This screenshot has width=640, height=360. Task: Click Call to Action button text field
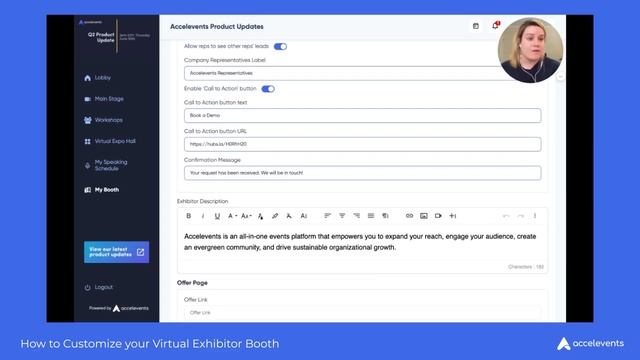click(362, 116)
